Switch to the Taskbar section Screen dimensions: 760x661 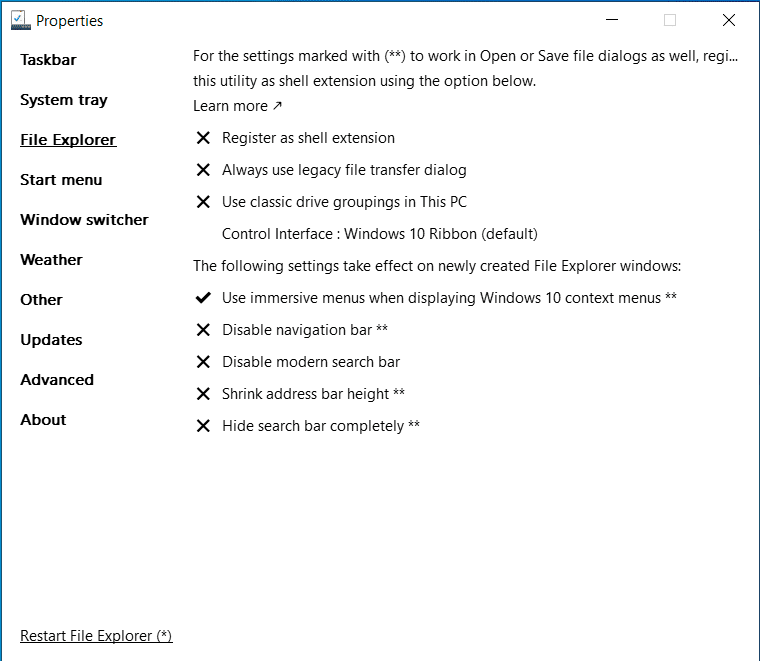click(48, 60)
